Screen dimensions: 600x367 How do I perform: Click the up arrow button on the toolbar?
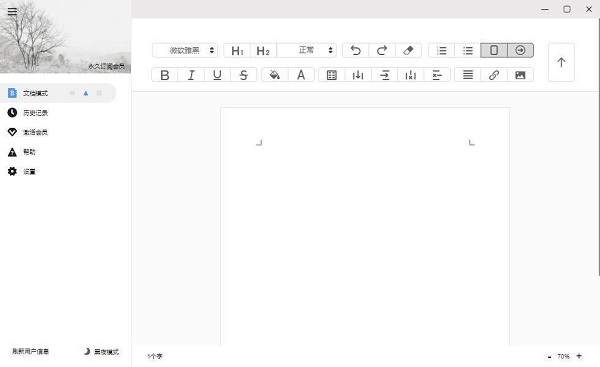(561, 62)
